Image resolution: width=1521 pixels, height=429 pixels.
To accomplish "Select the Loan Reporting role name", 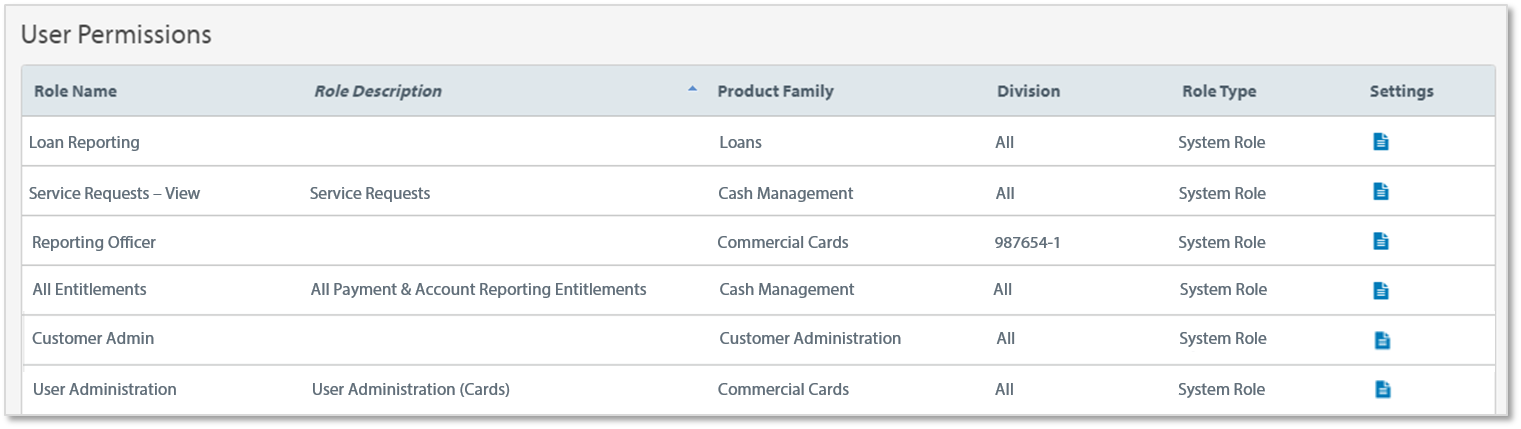I will coord(84,142).
